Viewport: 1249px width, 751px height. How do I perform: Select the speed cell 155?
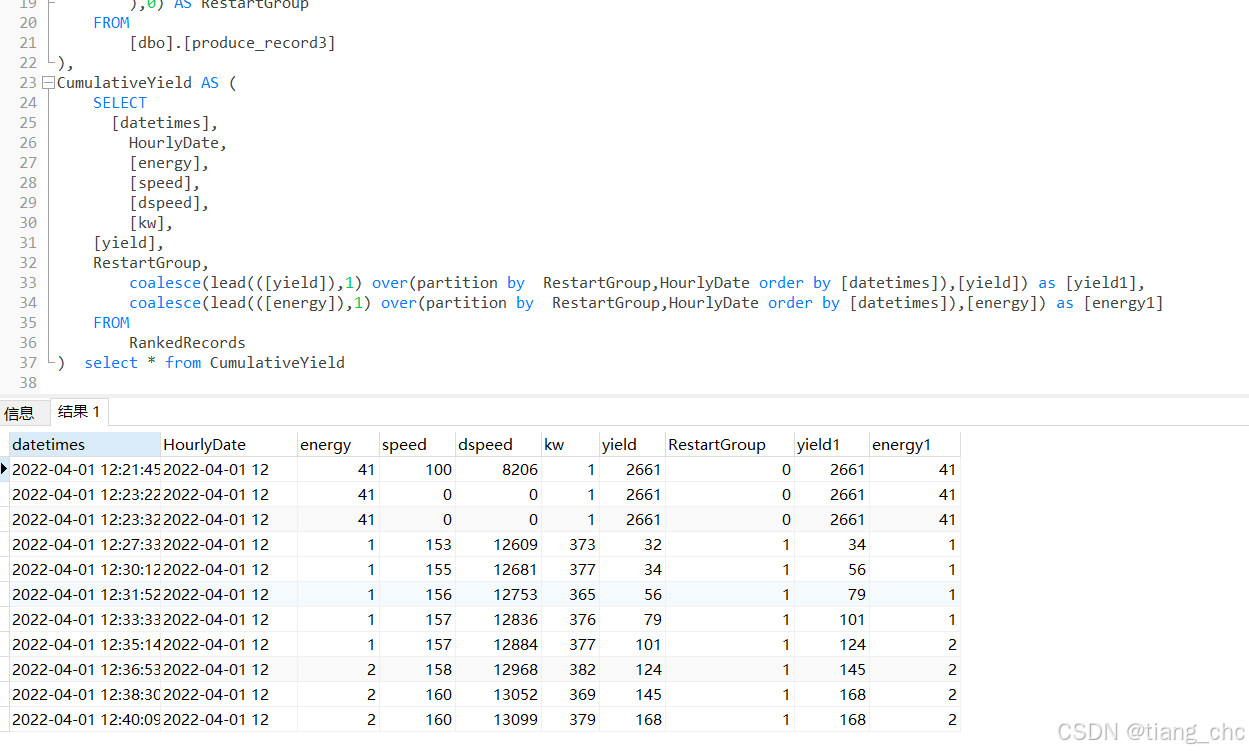pos(417,569)
